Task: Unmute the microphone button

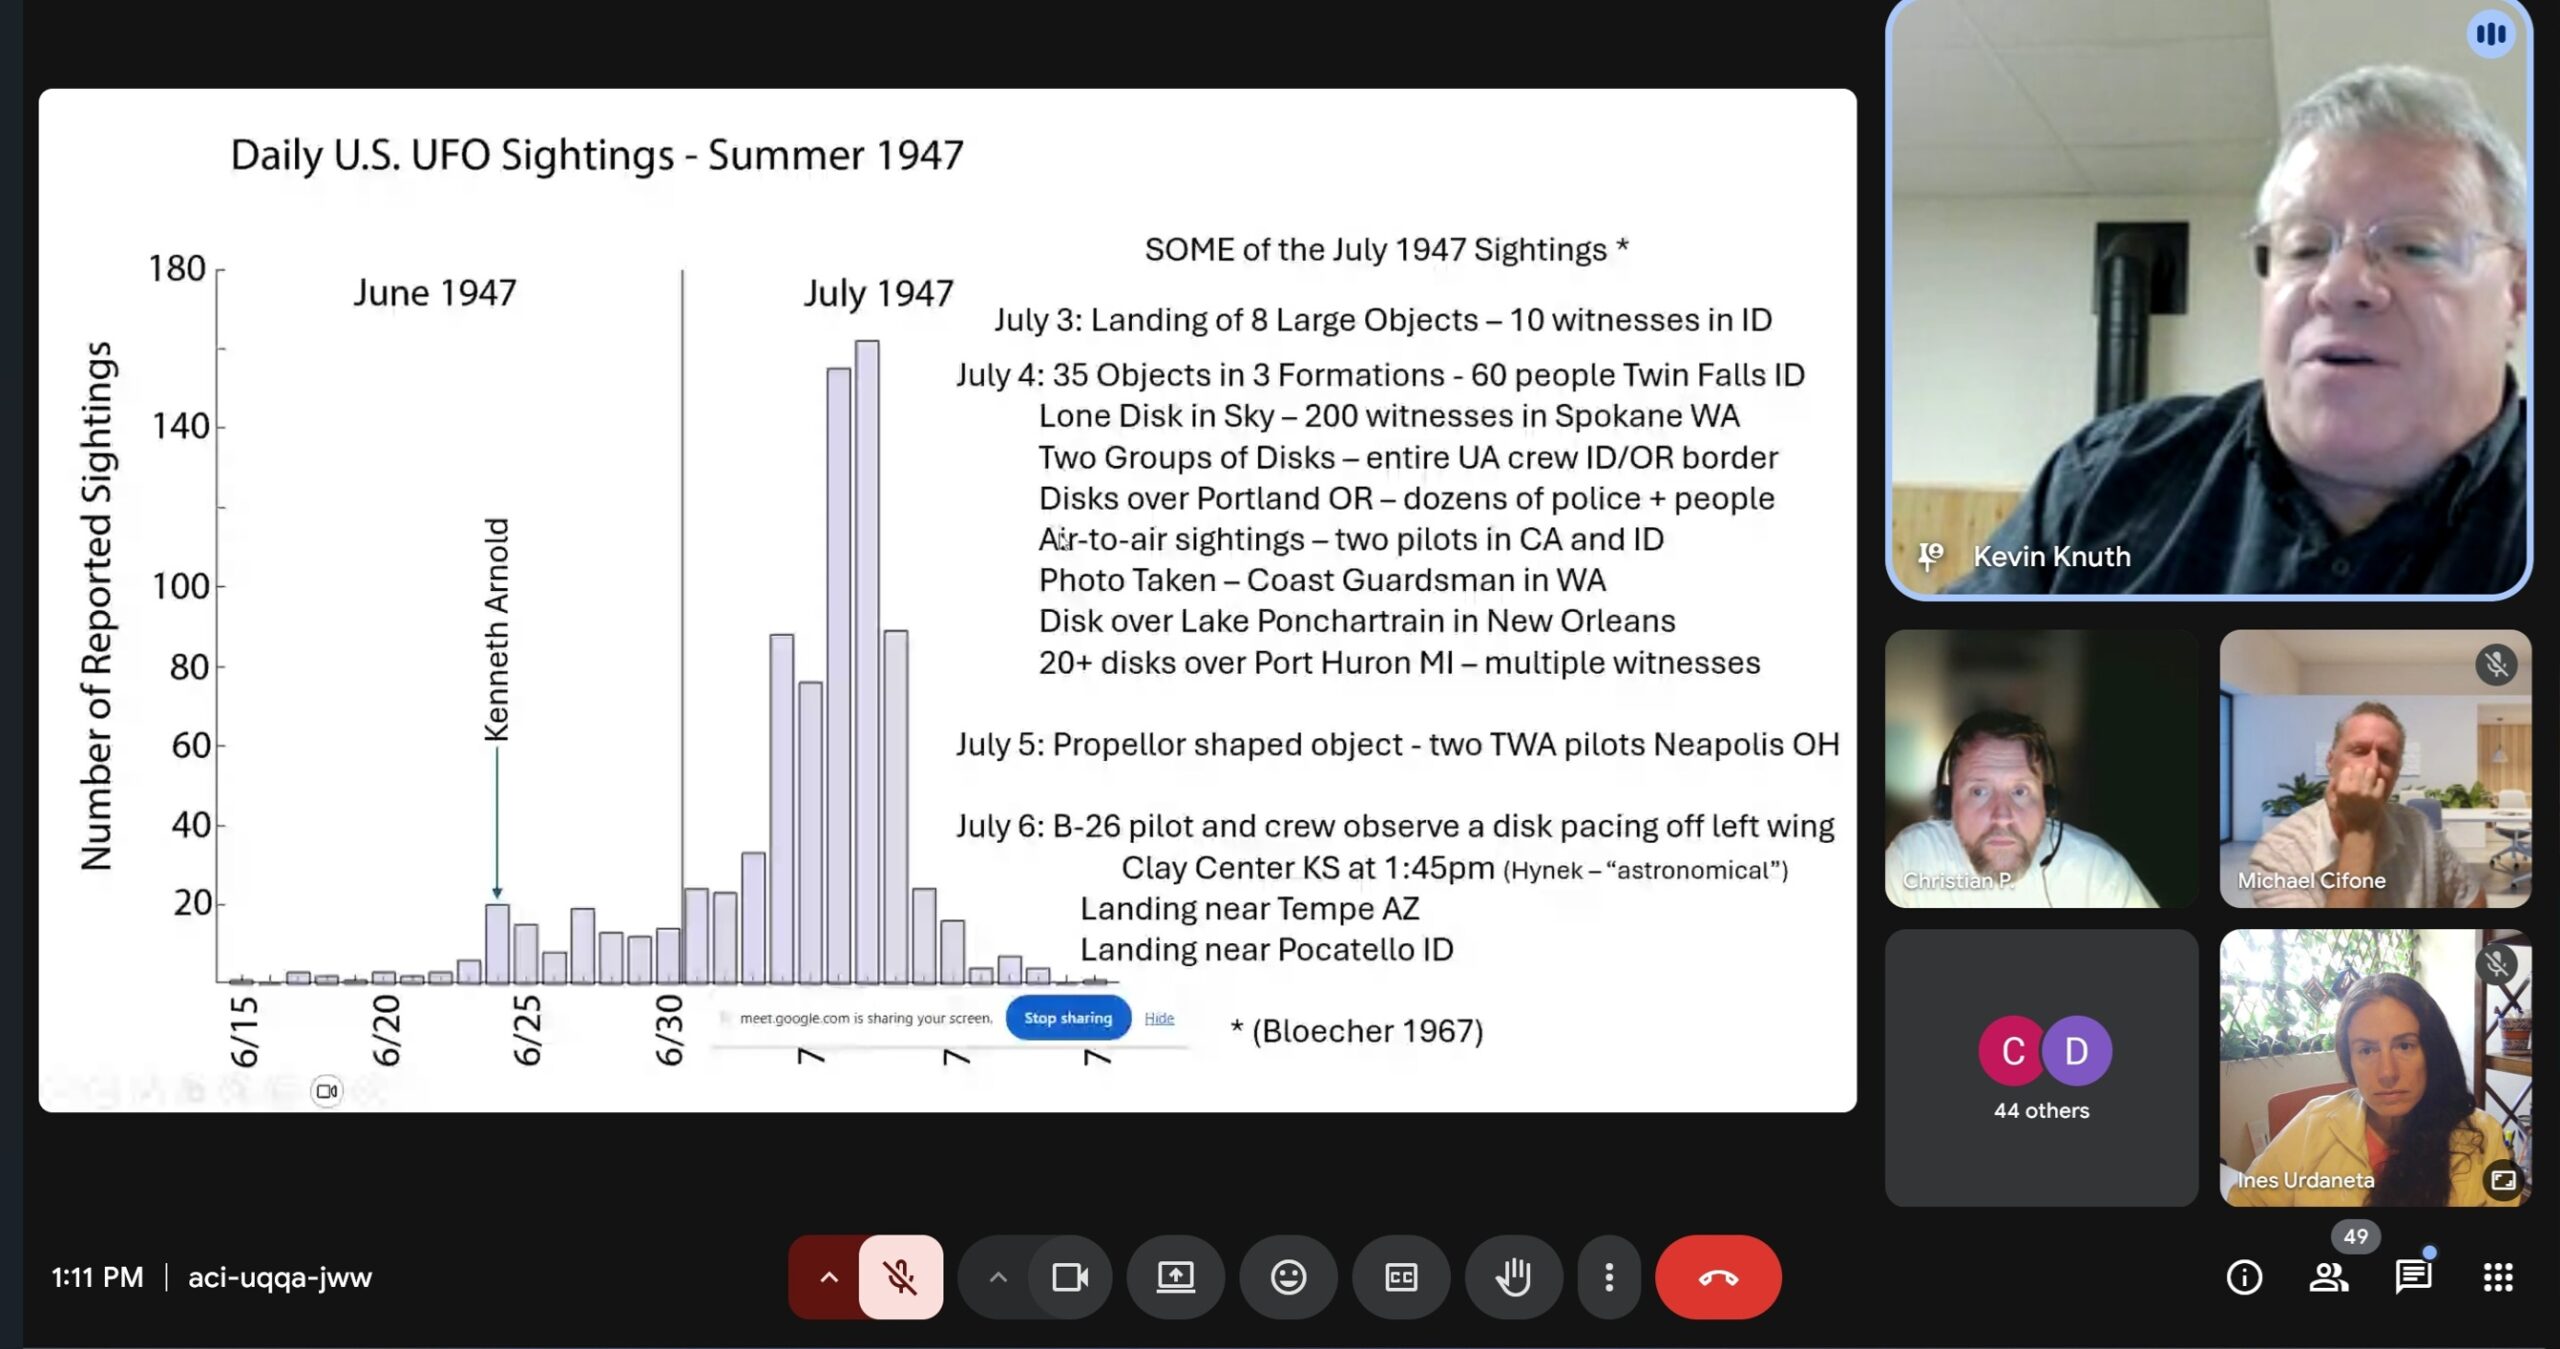Action: (900, 1277)
